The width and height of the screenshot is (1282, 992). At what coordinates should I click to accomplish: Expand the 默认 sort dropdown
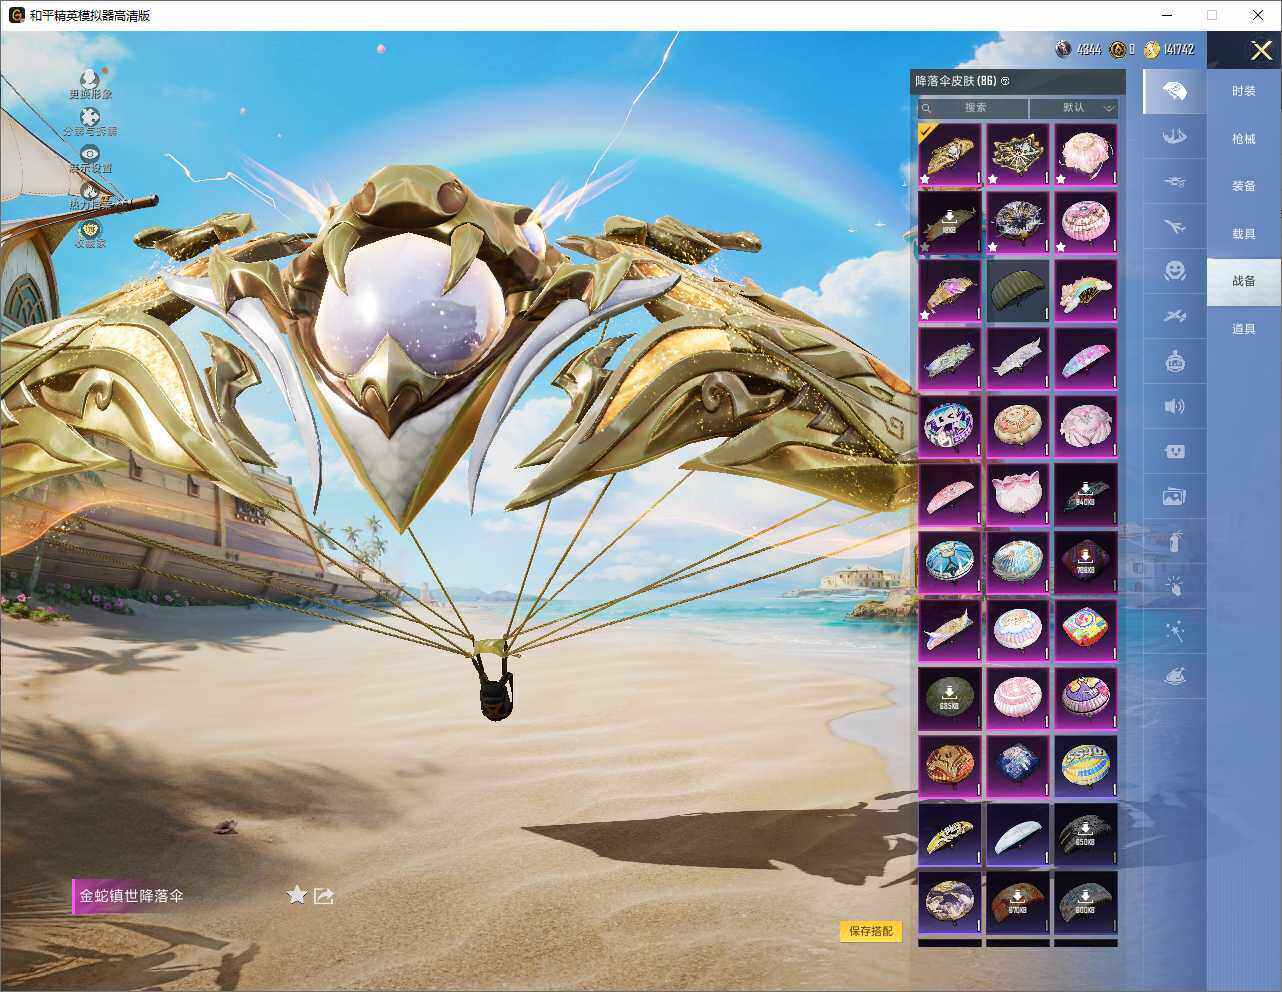point(1074,108)
